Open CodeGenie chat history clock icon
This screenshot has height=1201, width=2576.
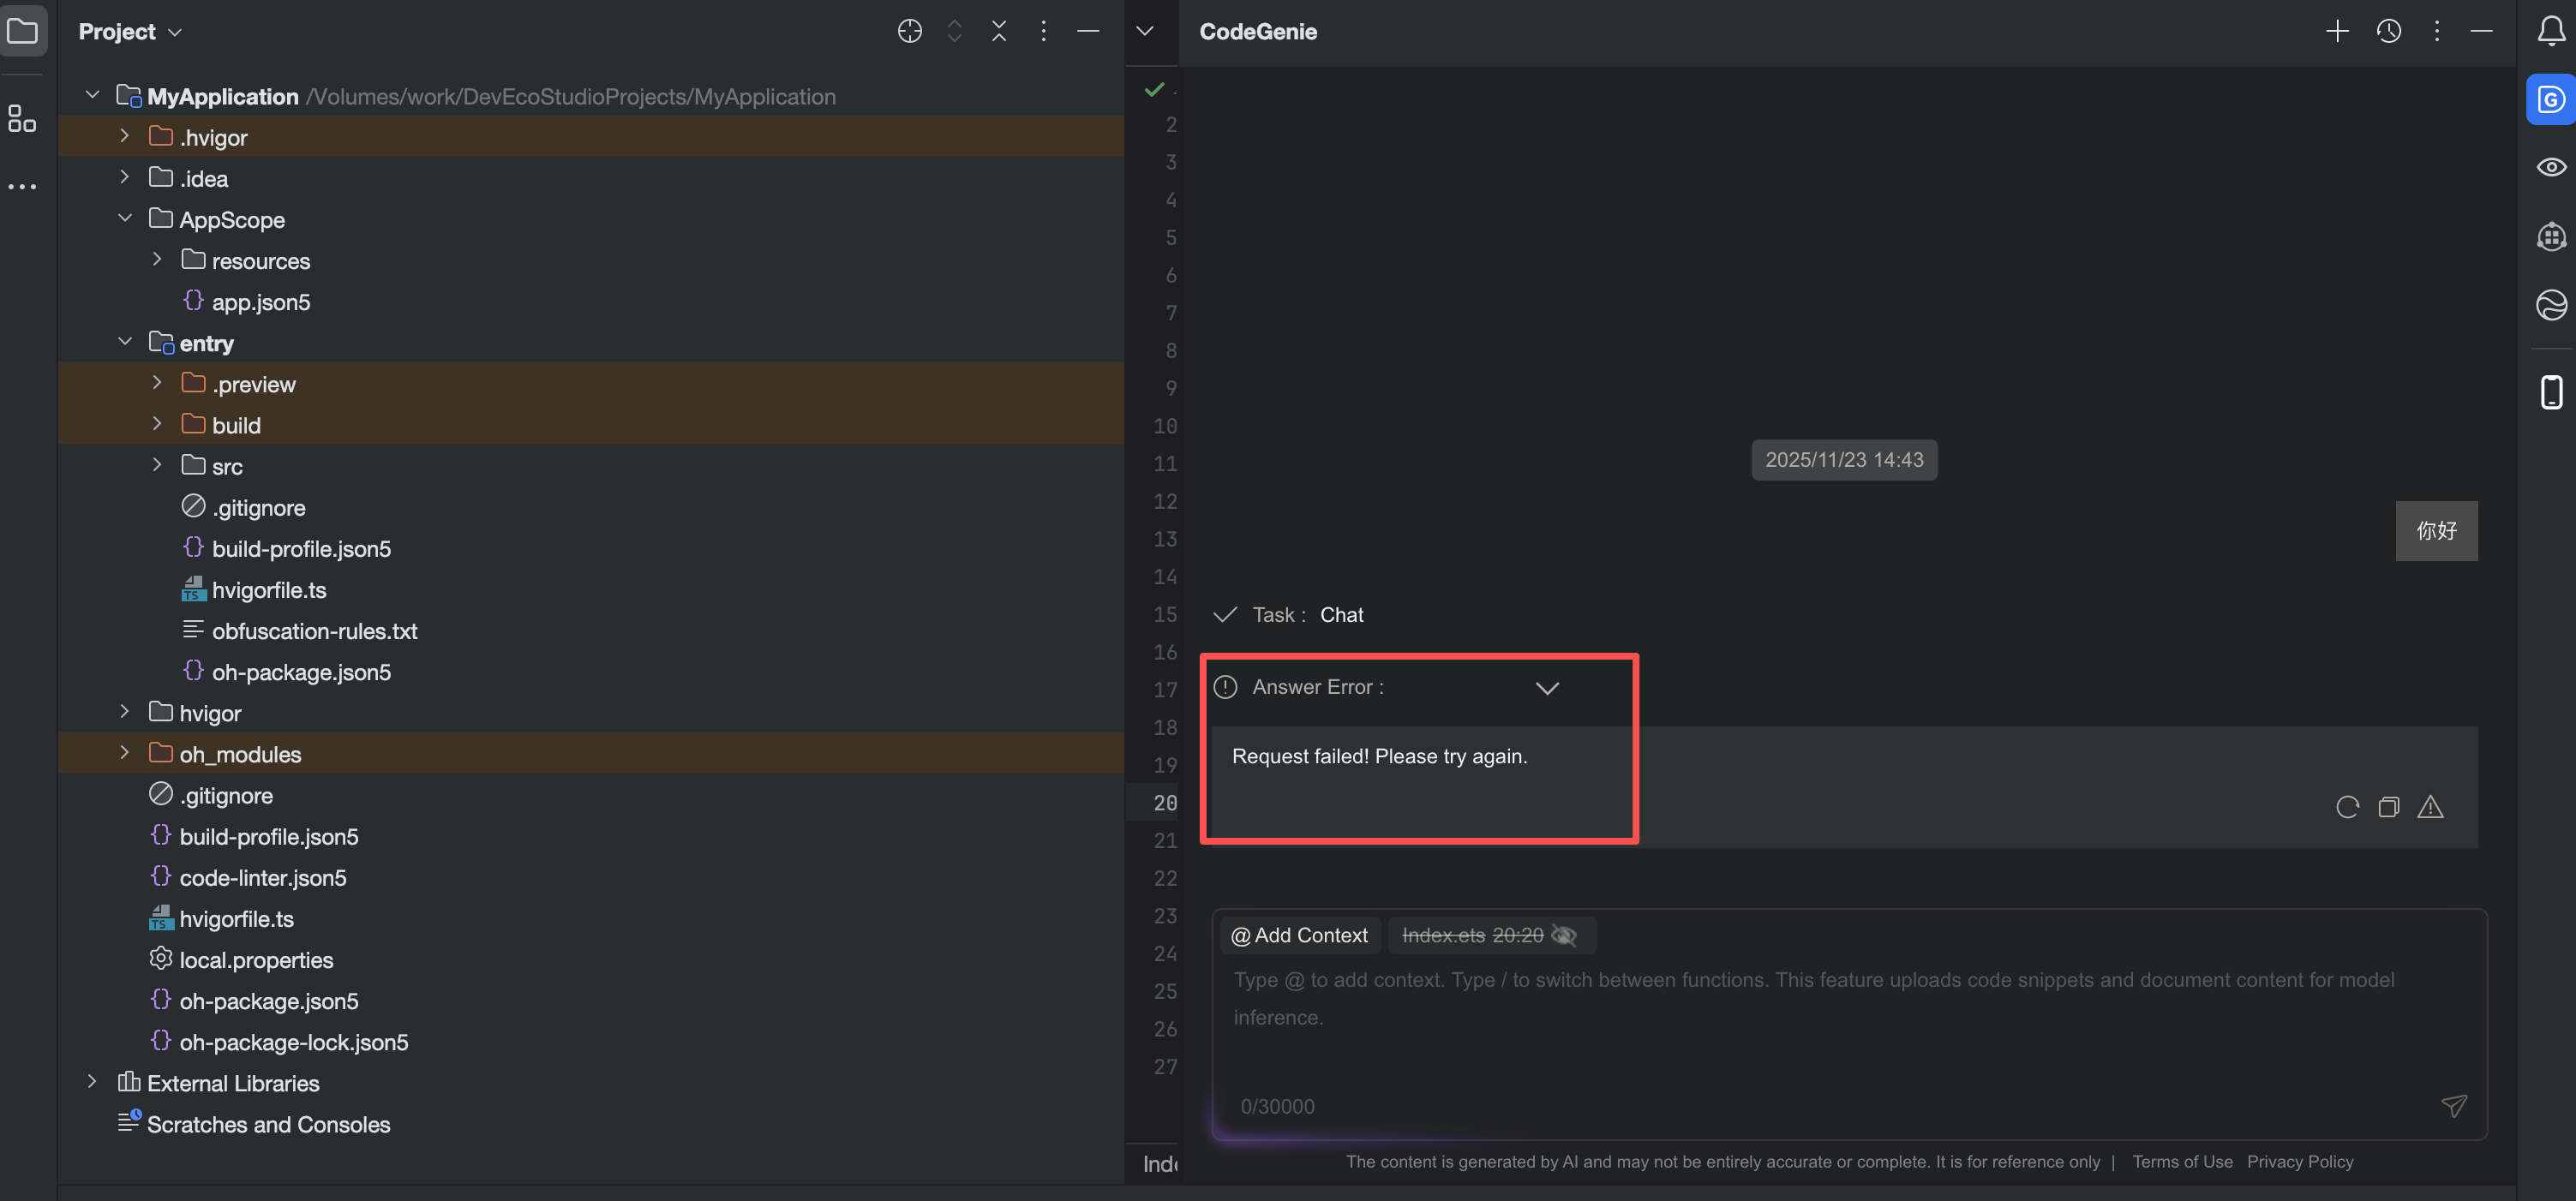(x=2388, y=31)
